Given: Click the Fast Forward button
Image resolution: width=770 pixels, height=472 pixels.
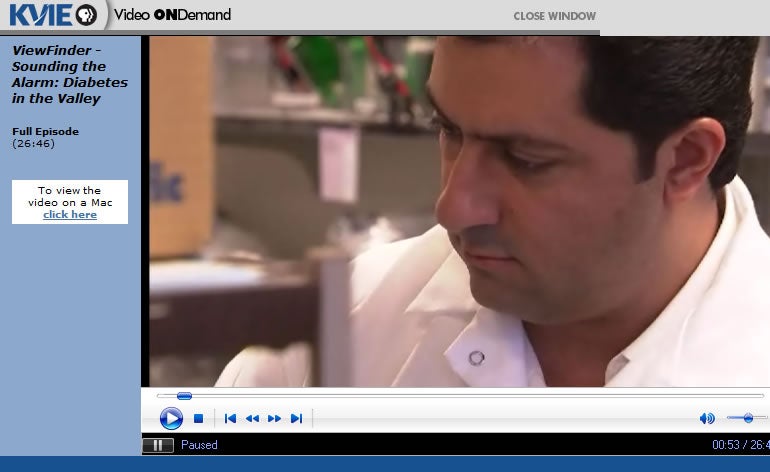Looking at the screenshot, I should tap(274, 419).
